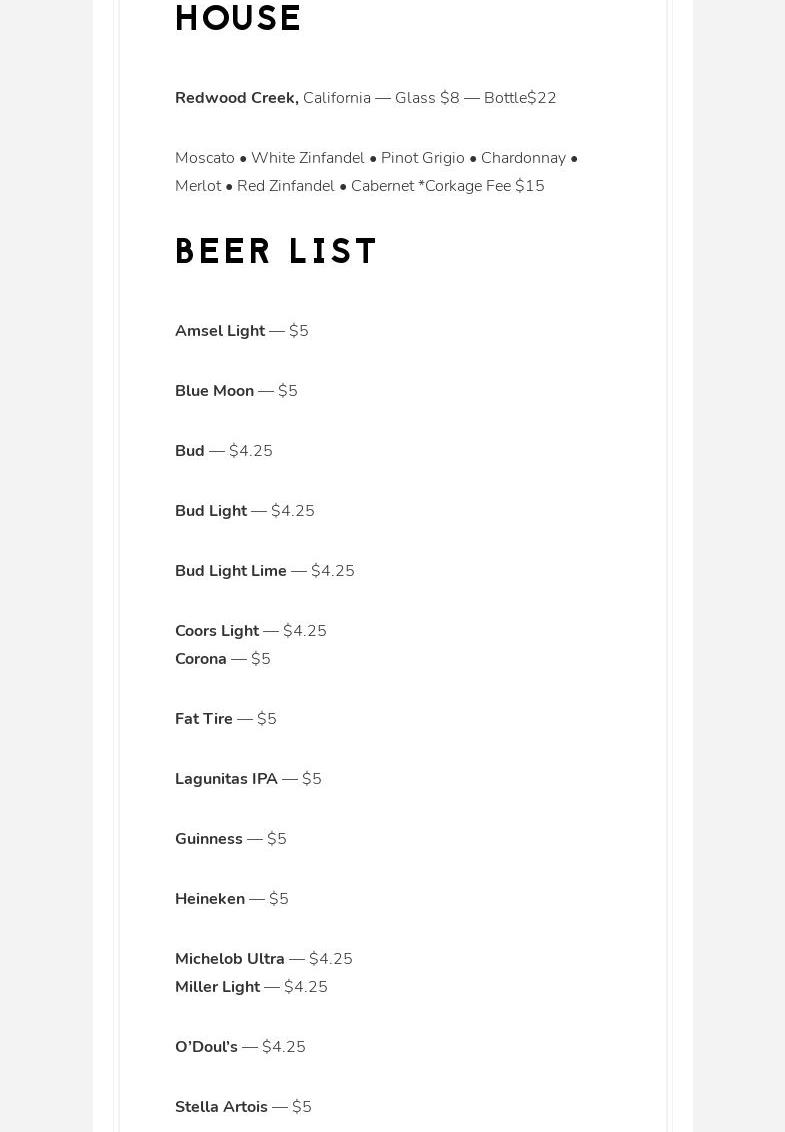The height and width of the screenshot is (1132, 785).
Task: Click the Heineken beer entry
Action: click(x=210, y=899)
